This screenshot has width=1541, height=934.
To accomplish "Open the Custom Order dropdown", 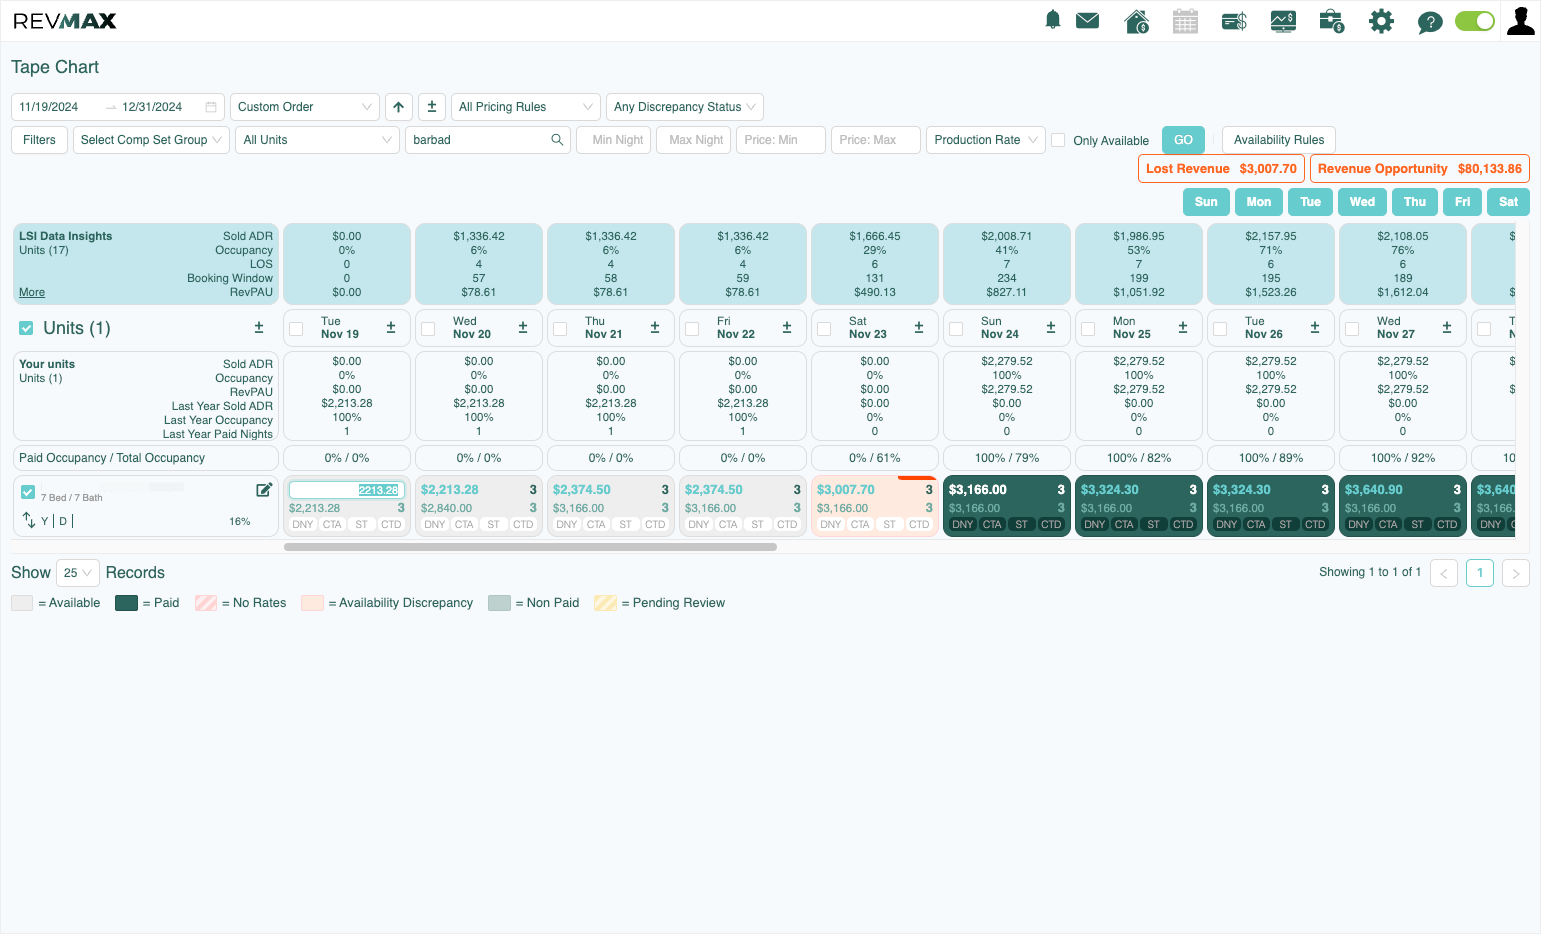I will [305, 107].
